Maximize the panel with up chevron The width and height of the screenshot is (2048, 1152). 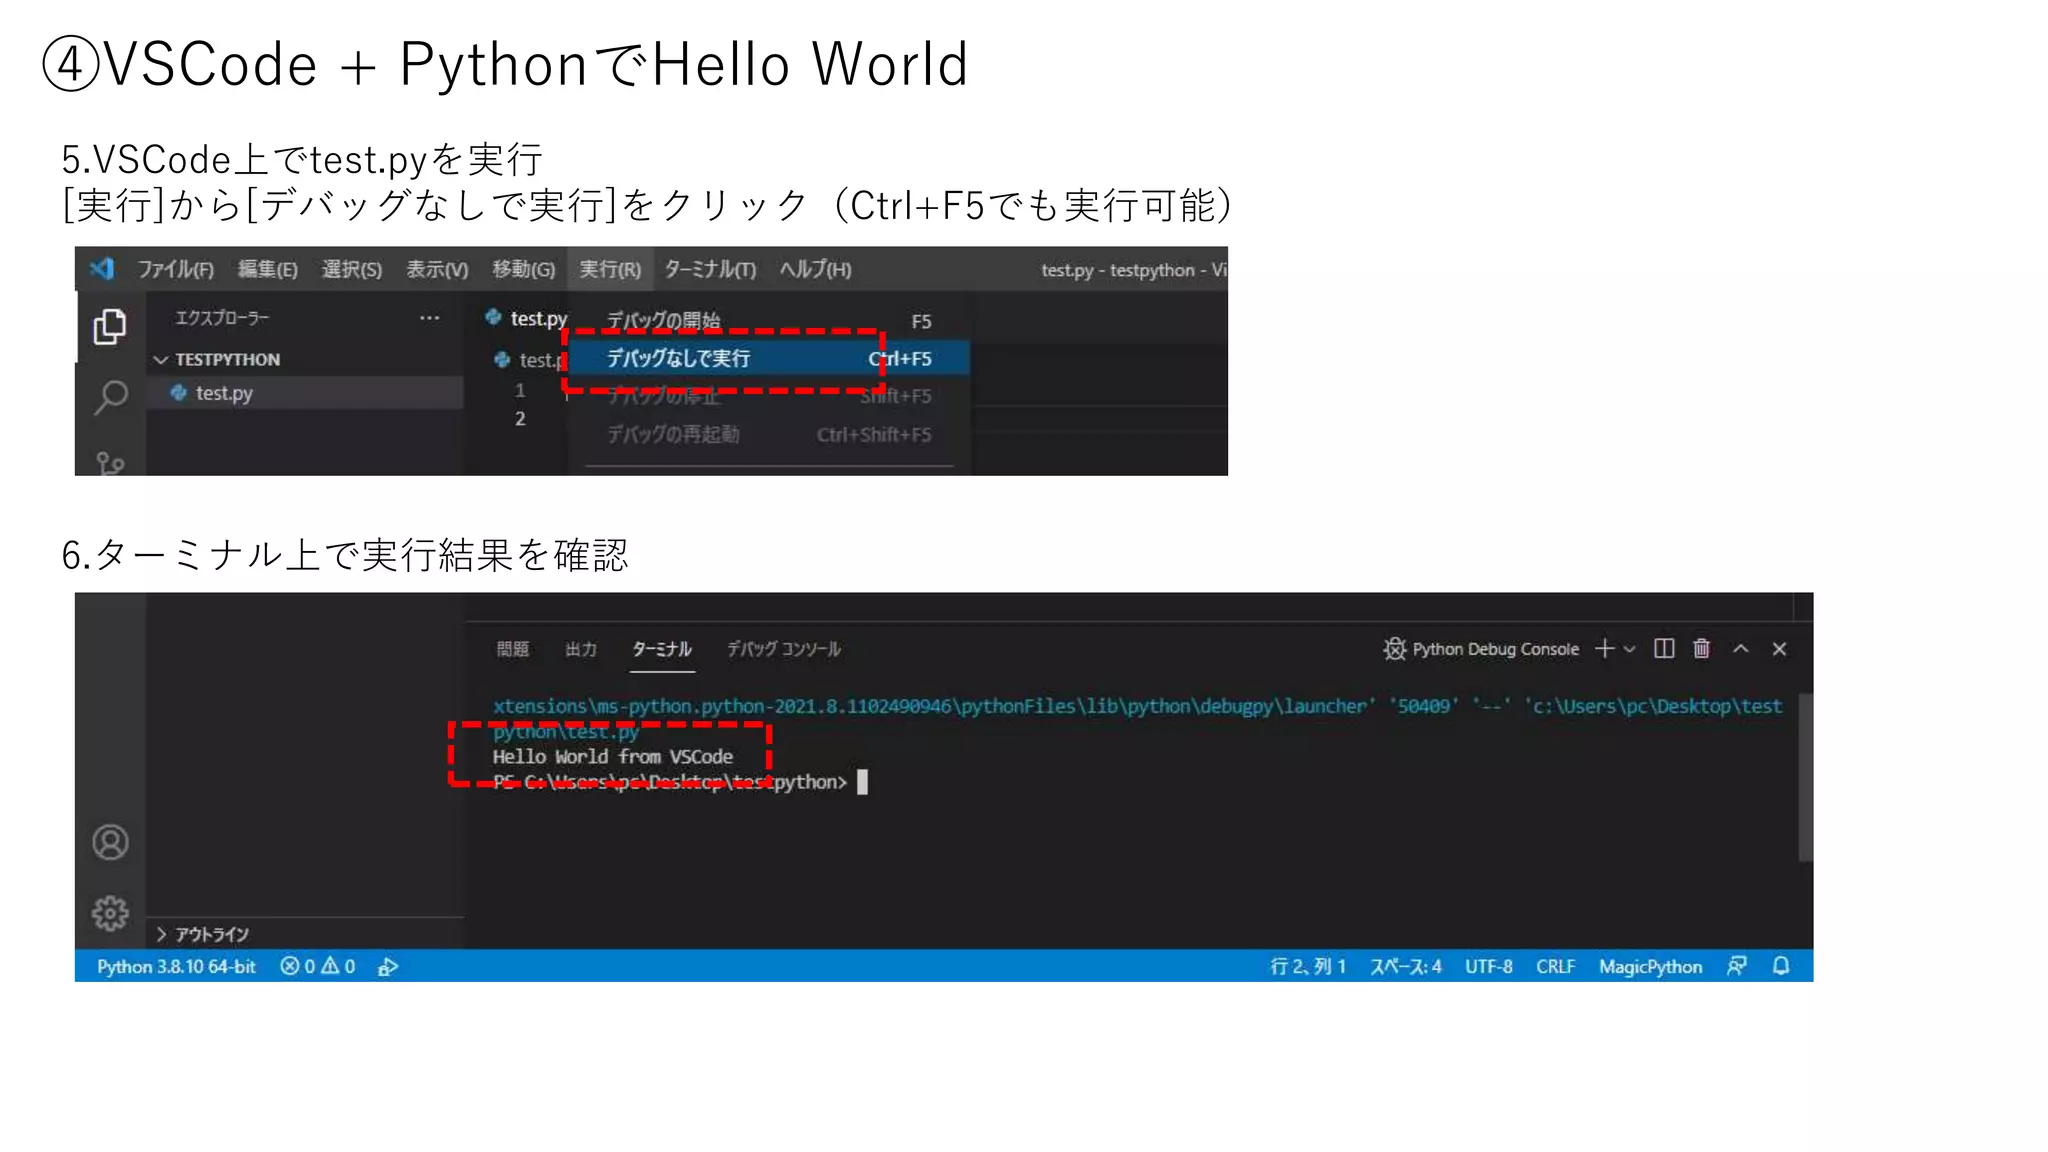pyautogui.click(x=1741, y=649)
